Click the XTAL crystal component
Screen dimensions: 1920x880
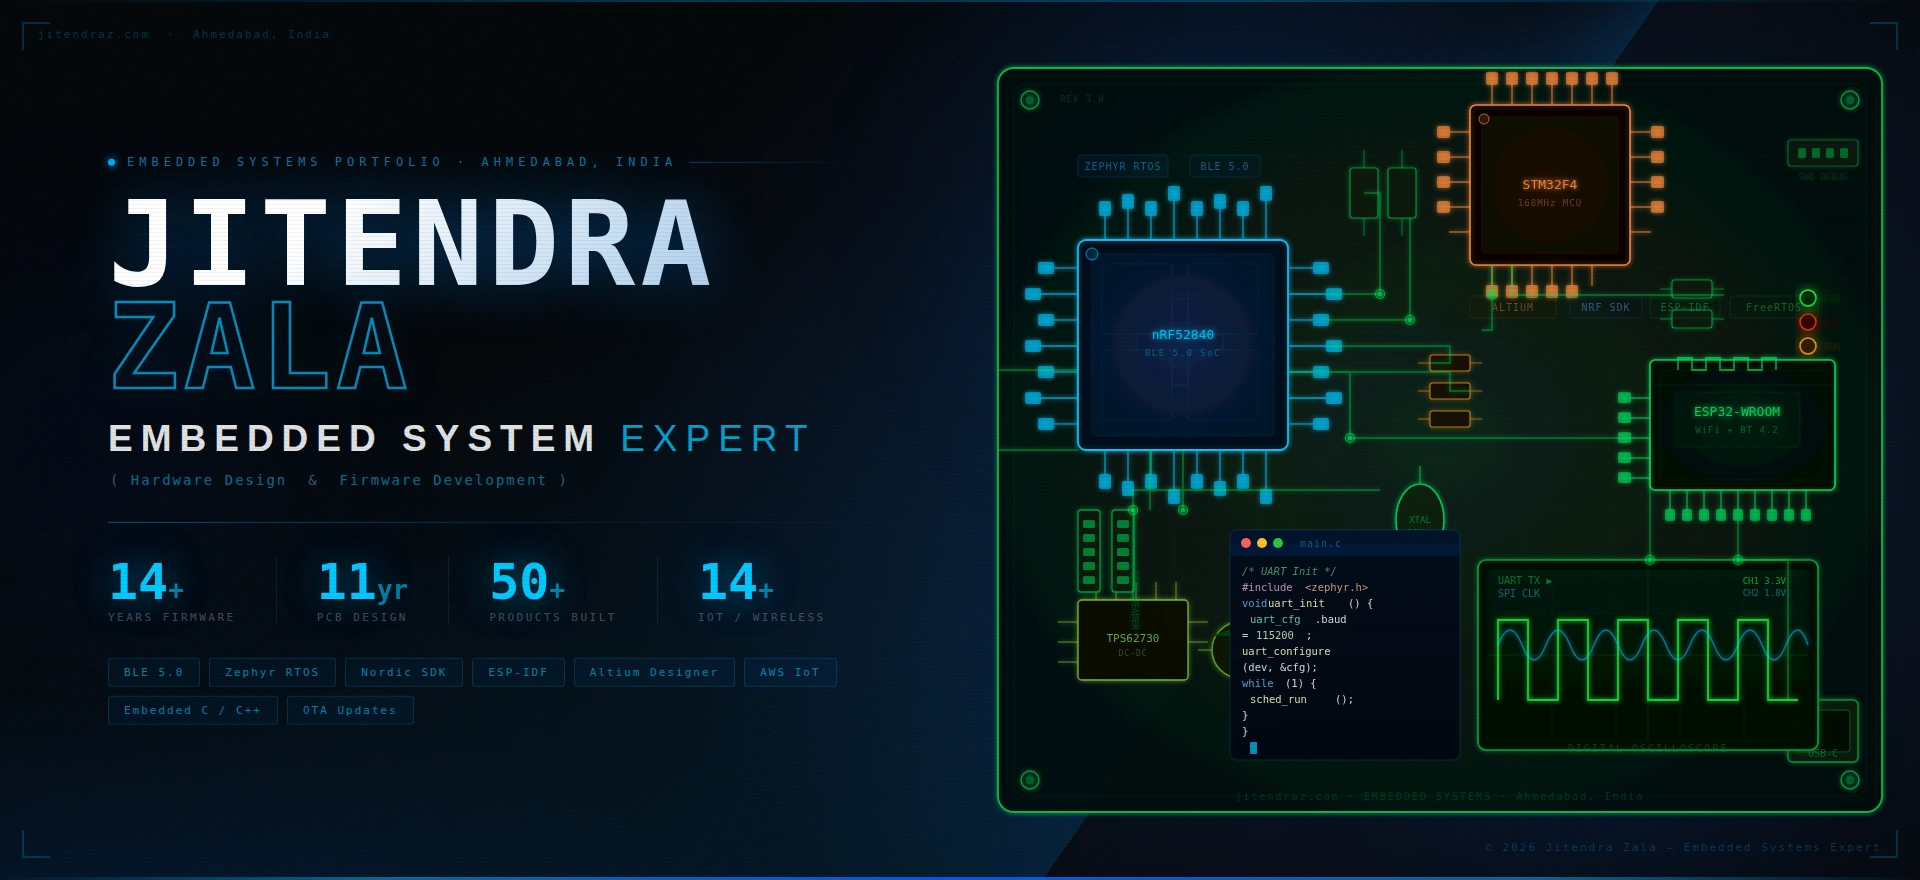click(1419, 510)
